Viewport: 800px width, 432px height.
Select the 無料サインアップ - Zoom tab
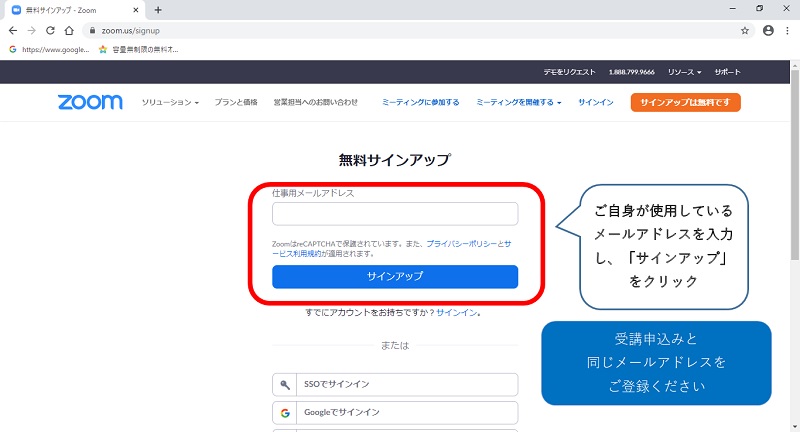[76, 10]
